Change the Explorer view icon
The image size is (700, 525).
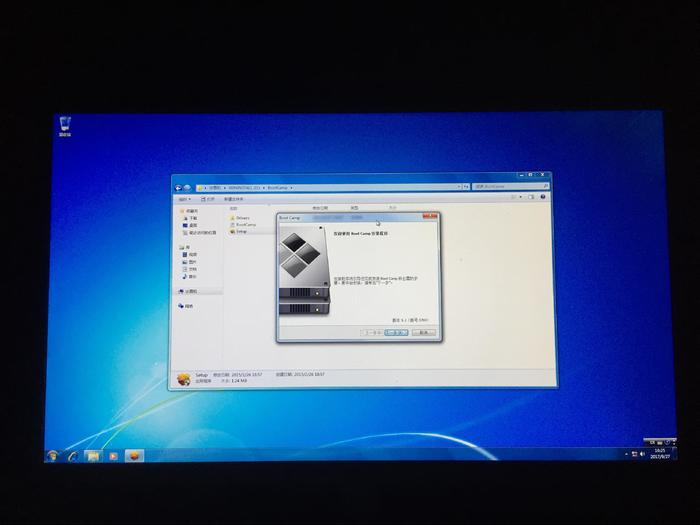[x=513, y=197]
